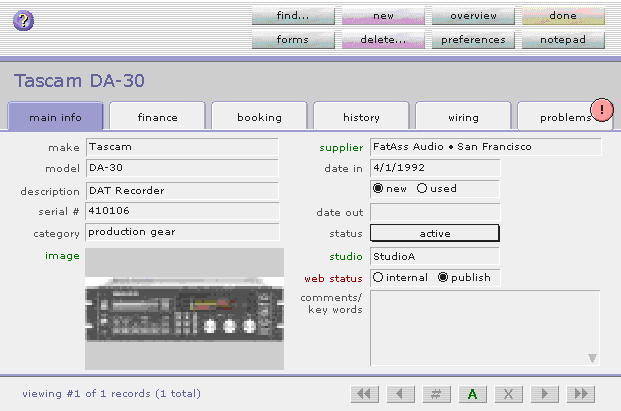The image size is (621, 411).
Task: Click the green A button
Action: [x=472, y=394]
